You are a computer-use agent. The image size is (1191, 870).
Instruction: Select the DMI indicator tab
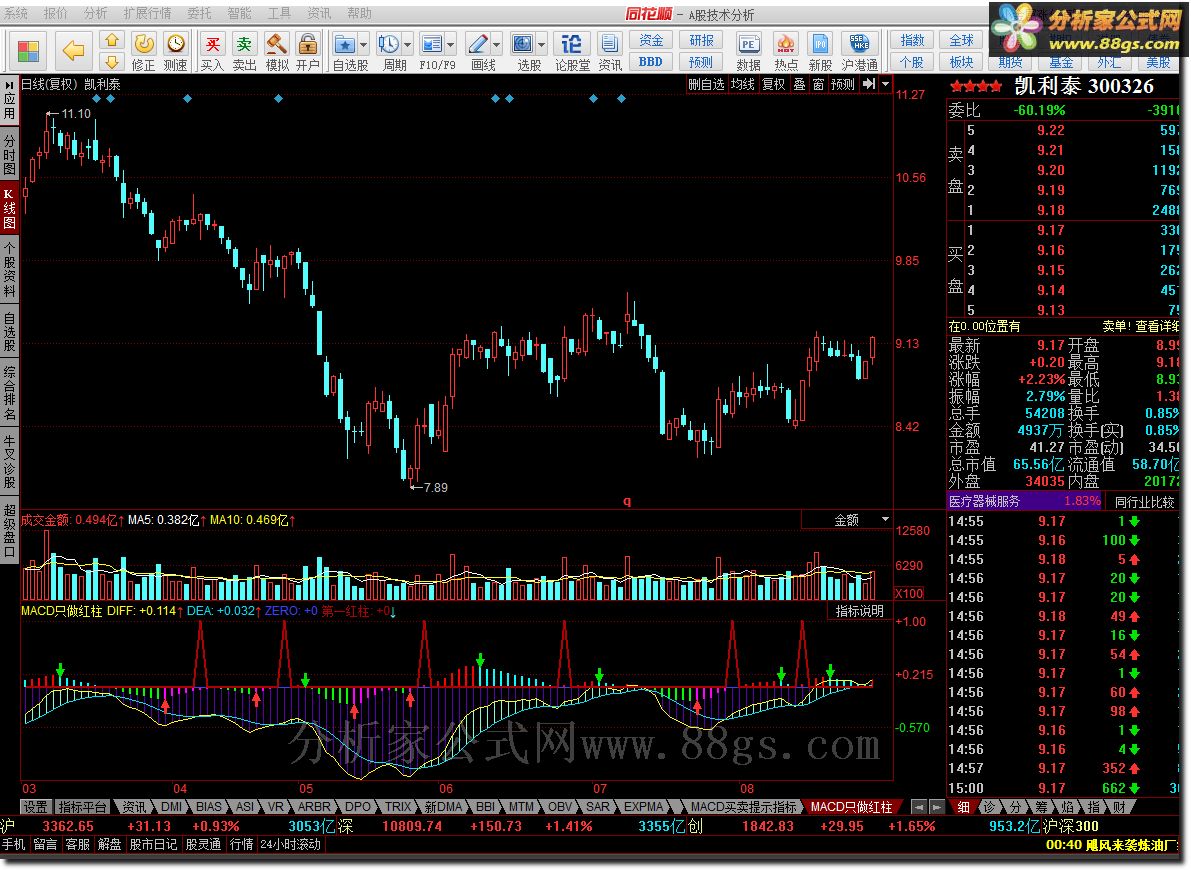172,807
